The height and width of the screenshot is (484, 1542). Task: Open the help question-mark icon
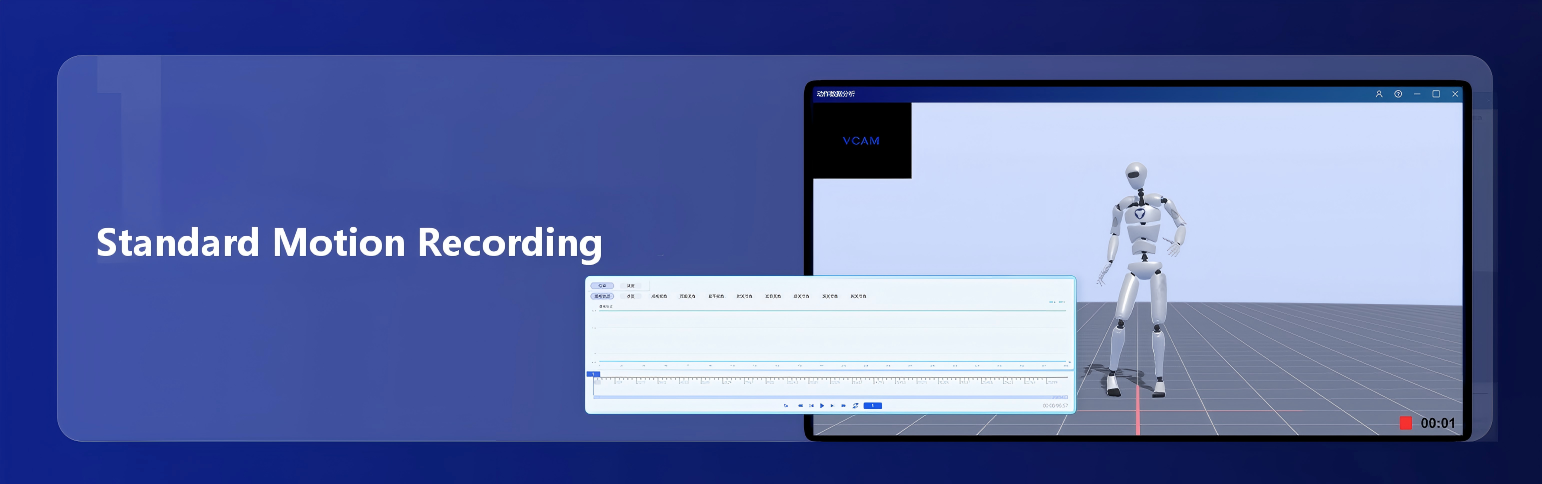tap(1398, 94)
